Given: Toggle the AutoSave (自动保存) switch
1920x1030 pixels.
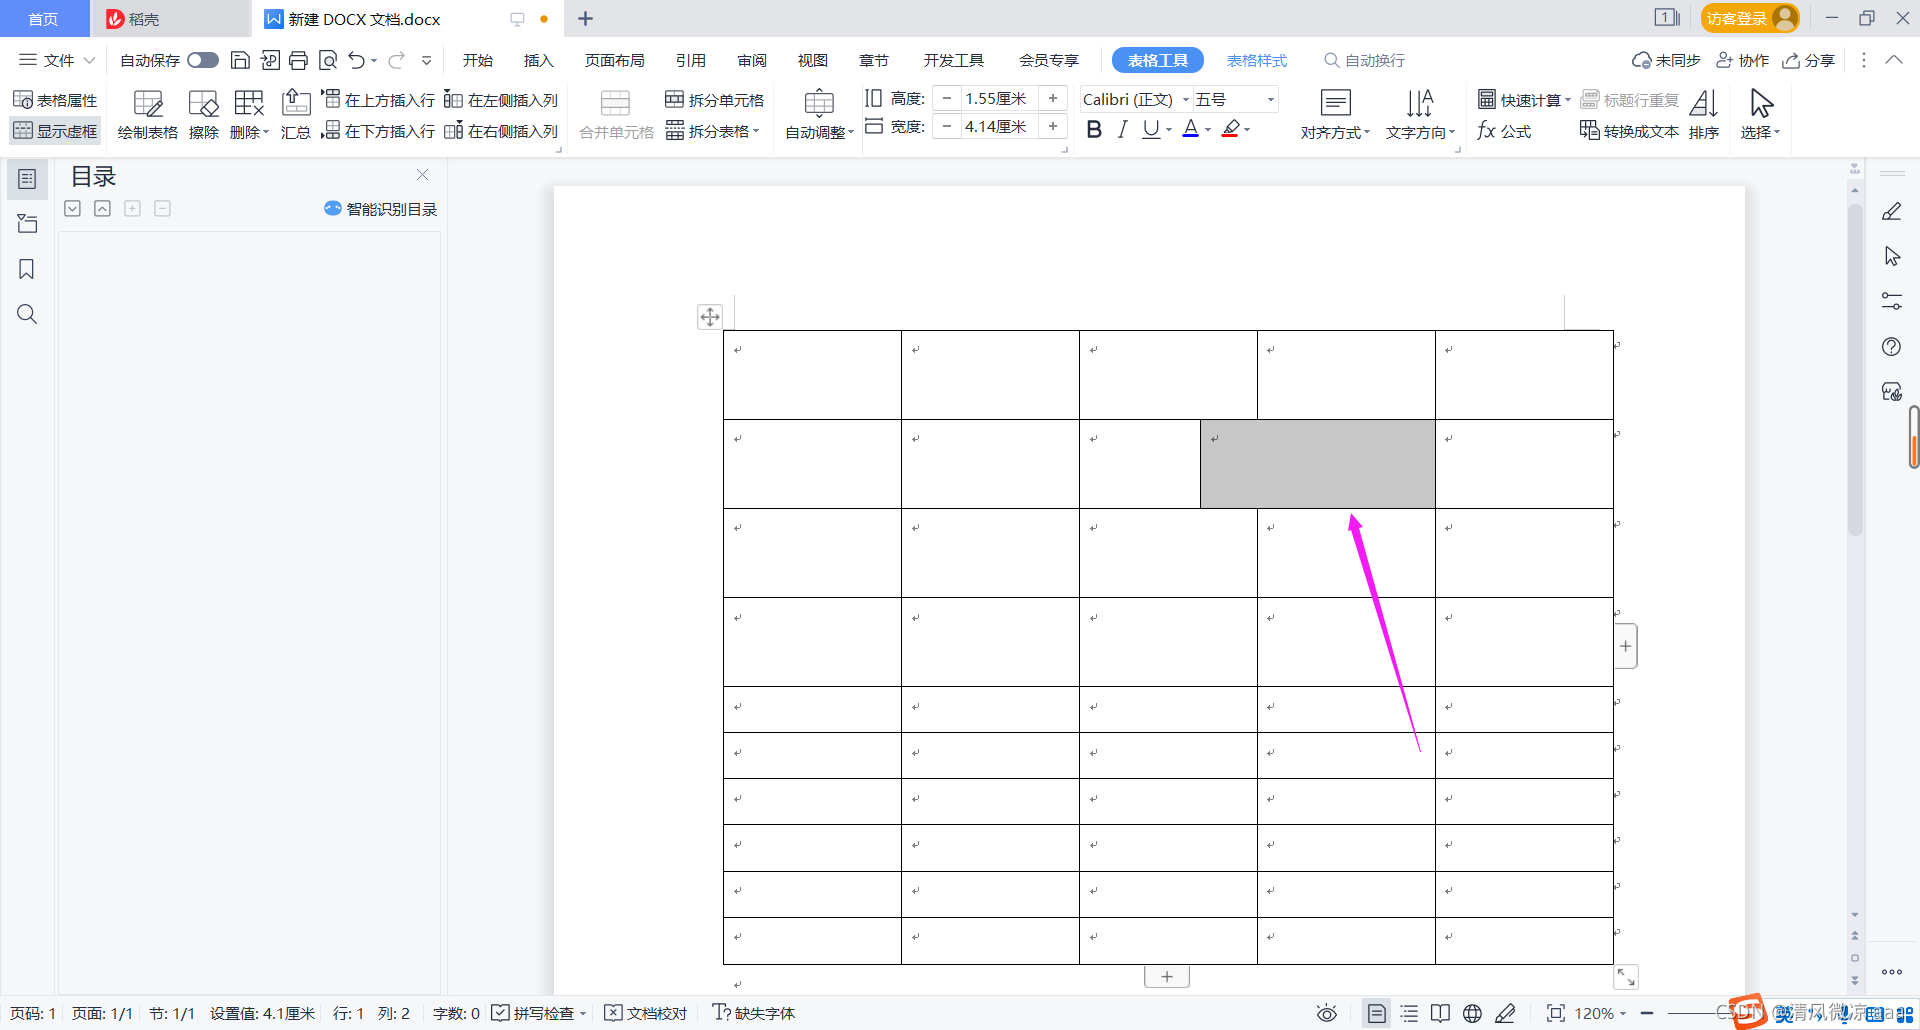Looking at the screenshot, I should [x=203, y=60].
